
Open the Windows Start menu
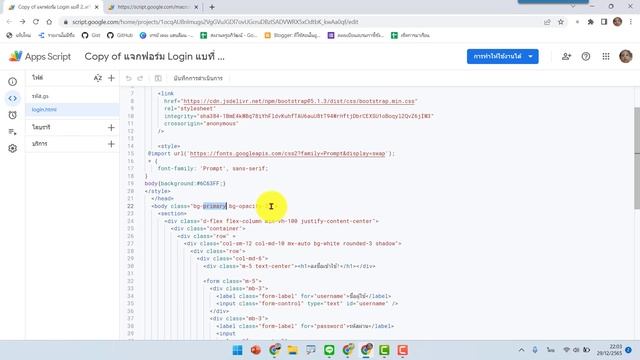(237, 350)
